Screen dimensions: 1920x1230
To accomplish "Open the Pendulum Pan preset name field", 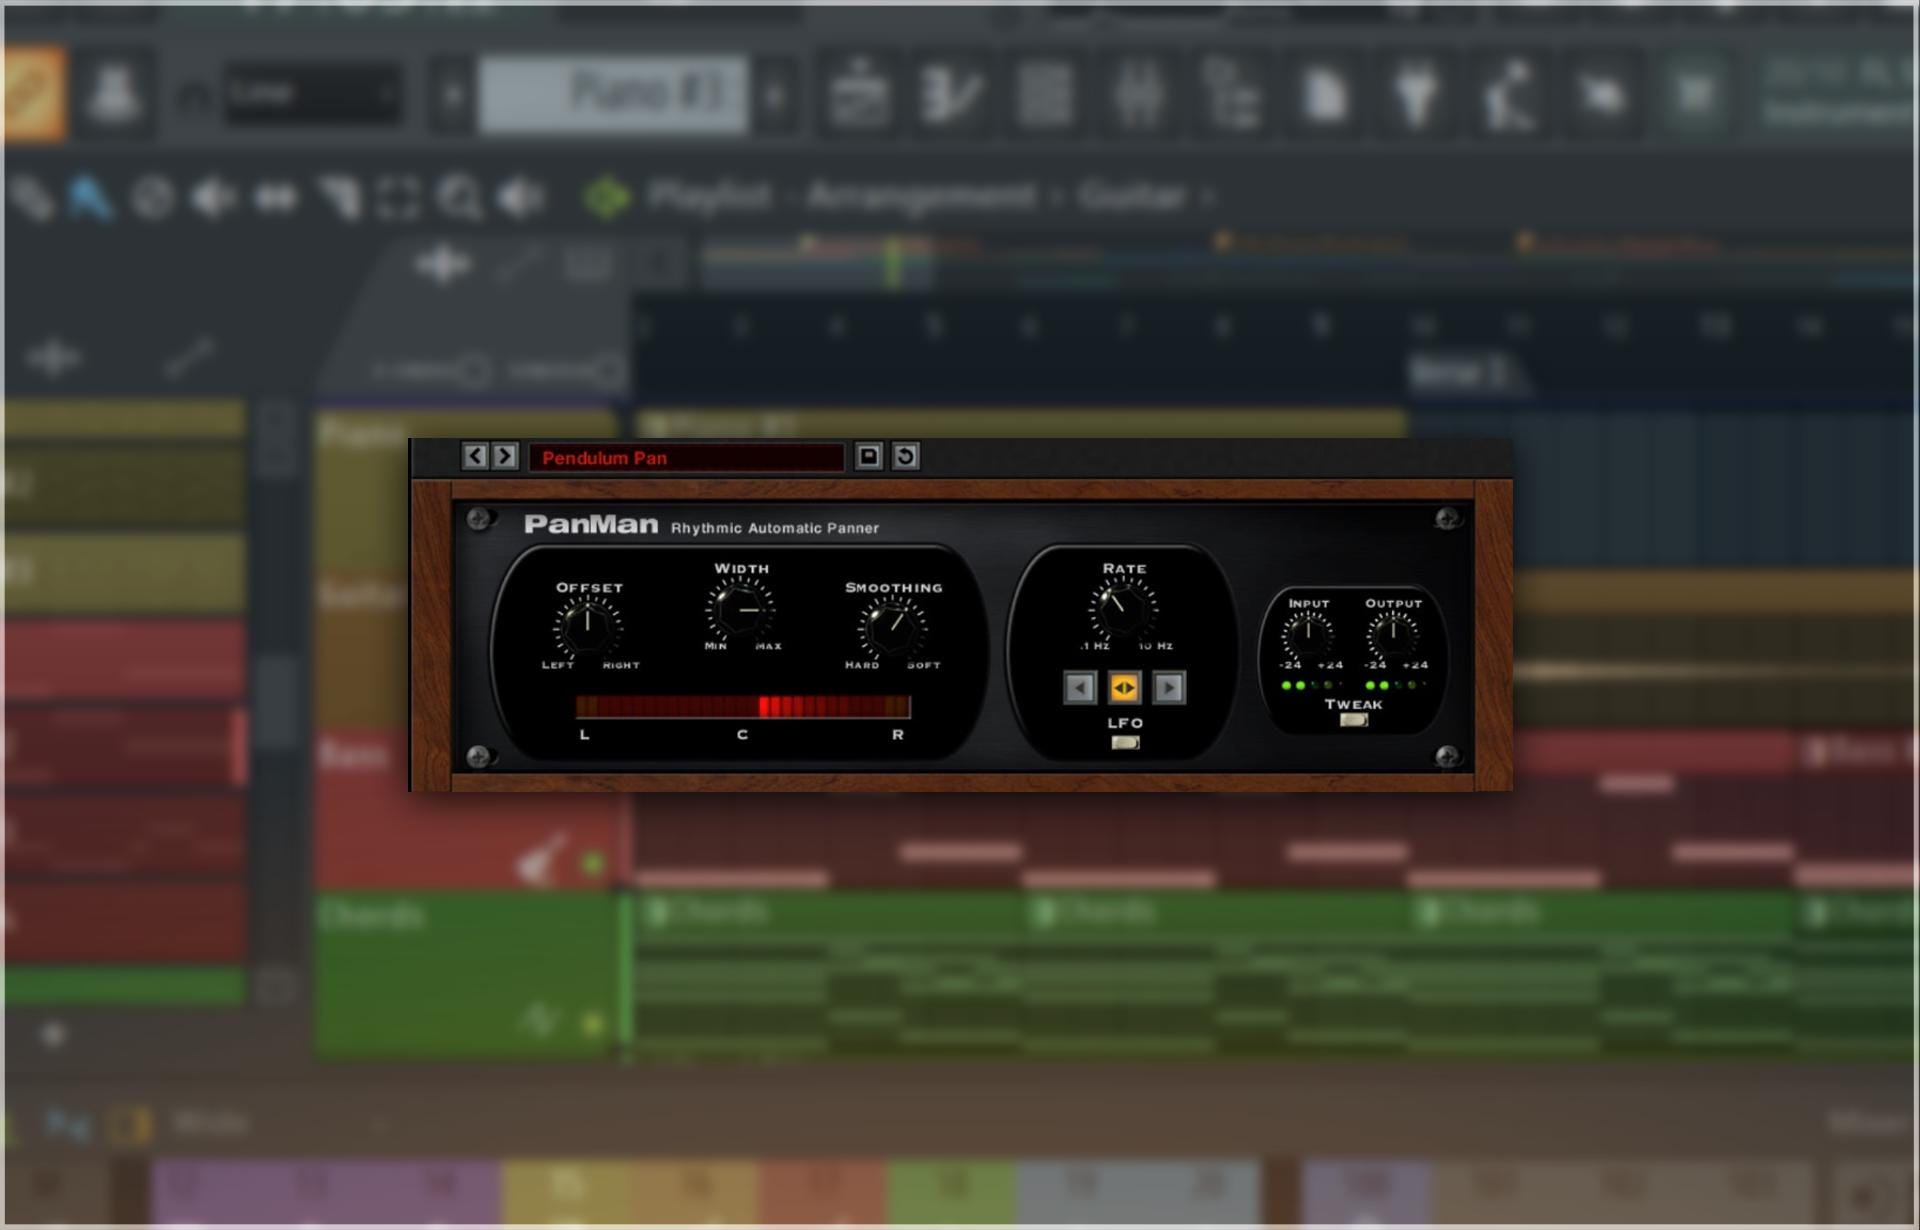I will pos(686,457).
